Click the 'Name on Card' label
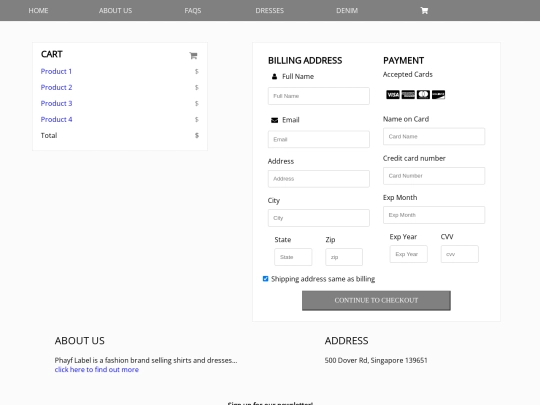This screenshot has width=540, height=405. (x=406, y=119)
